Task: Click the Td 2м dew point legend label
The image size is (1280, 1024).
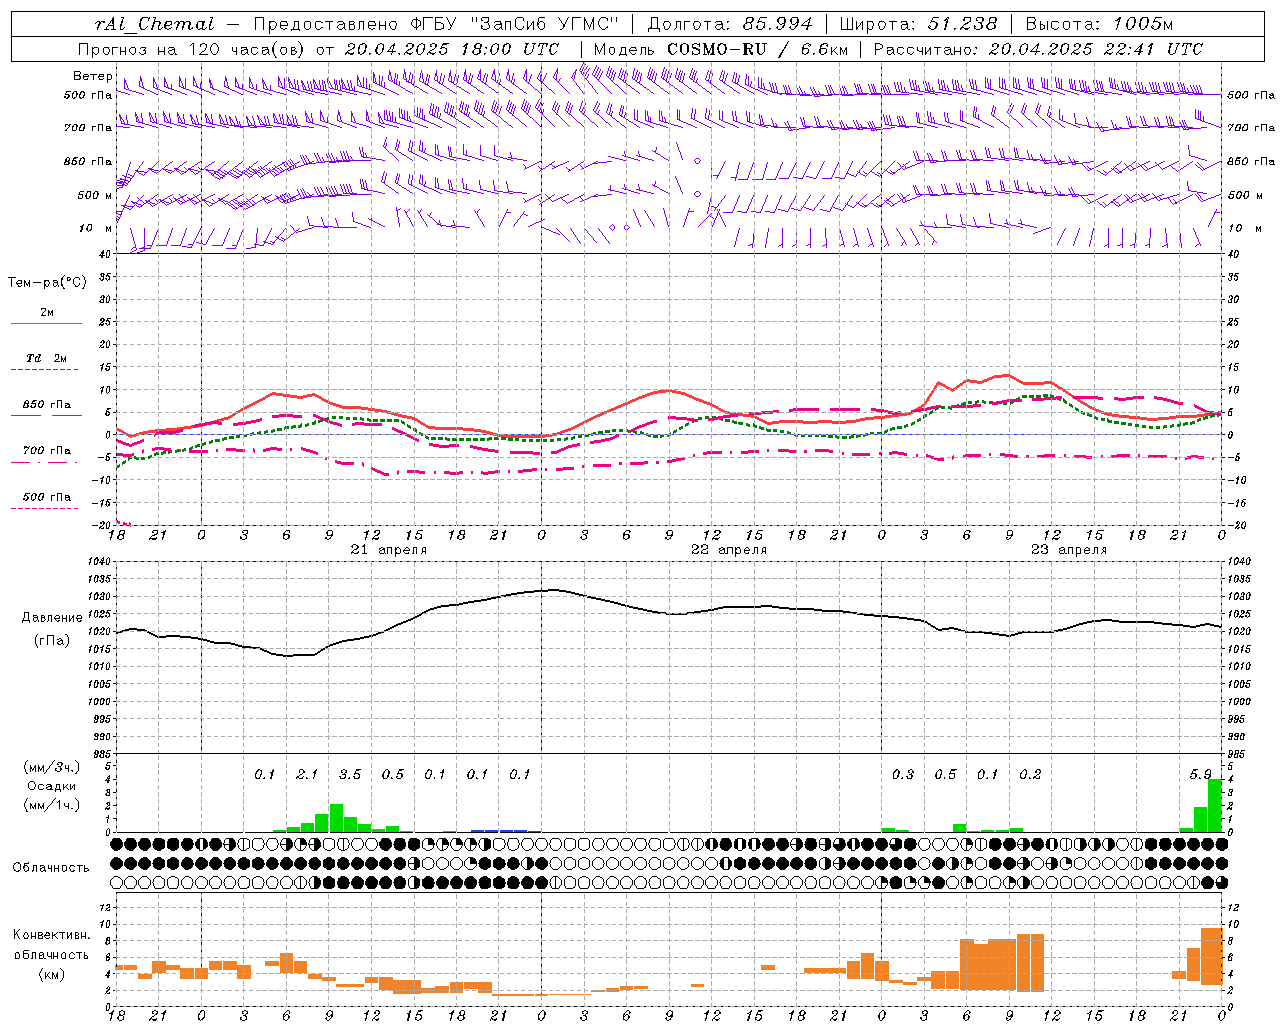Action: (x=46, y=357)
